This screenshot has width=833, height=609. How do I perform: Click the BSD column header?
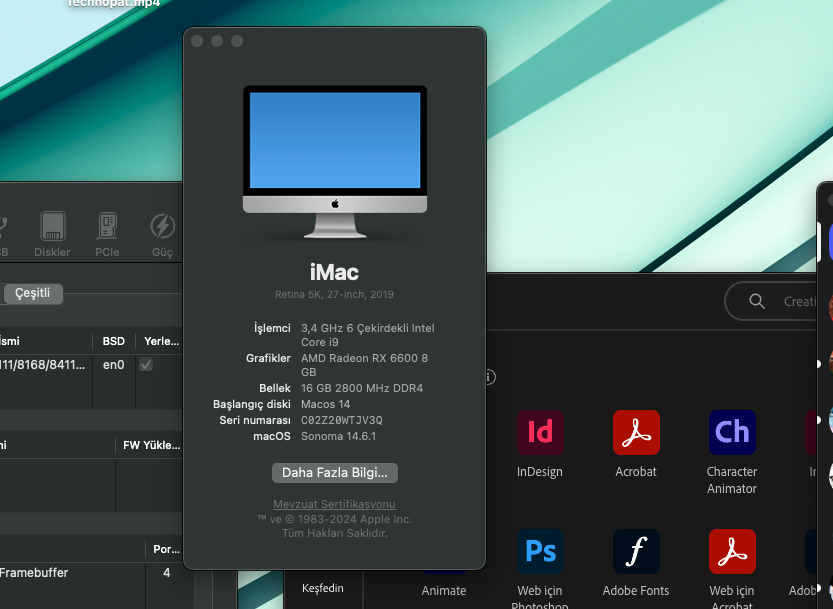[x=113, y=341]
